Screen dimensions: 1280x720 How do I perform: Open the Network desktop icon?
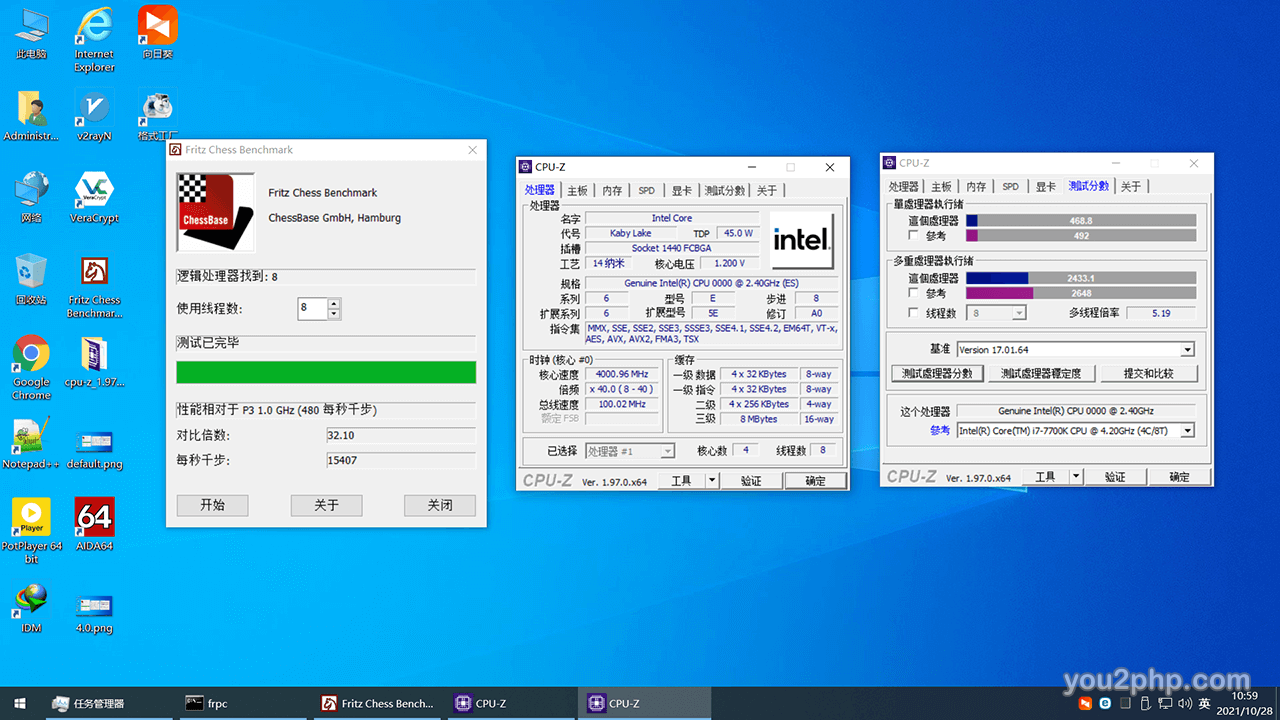pyautogui.click(x=31, y=197)
